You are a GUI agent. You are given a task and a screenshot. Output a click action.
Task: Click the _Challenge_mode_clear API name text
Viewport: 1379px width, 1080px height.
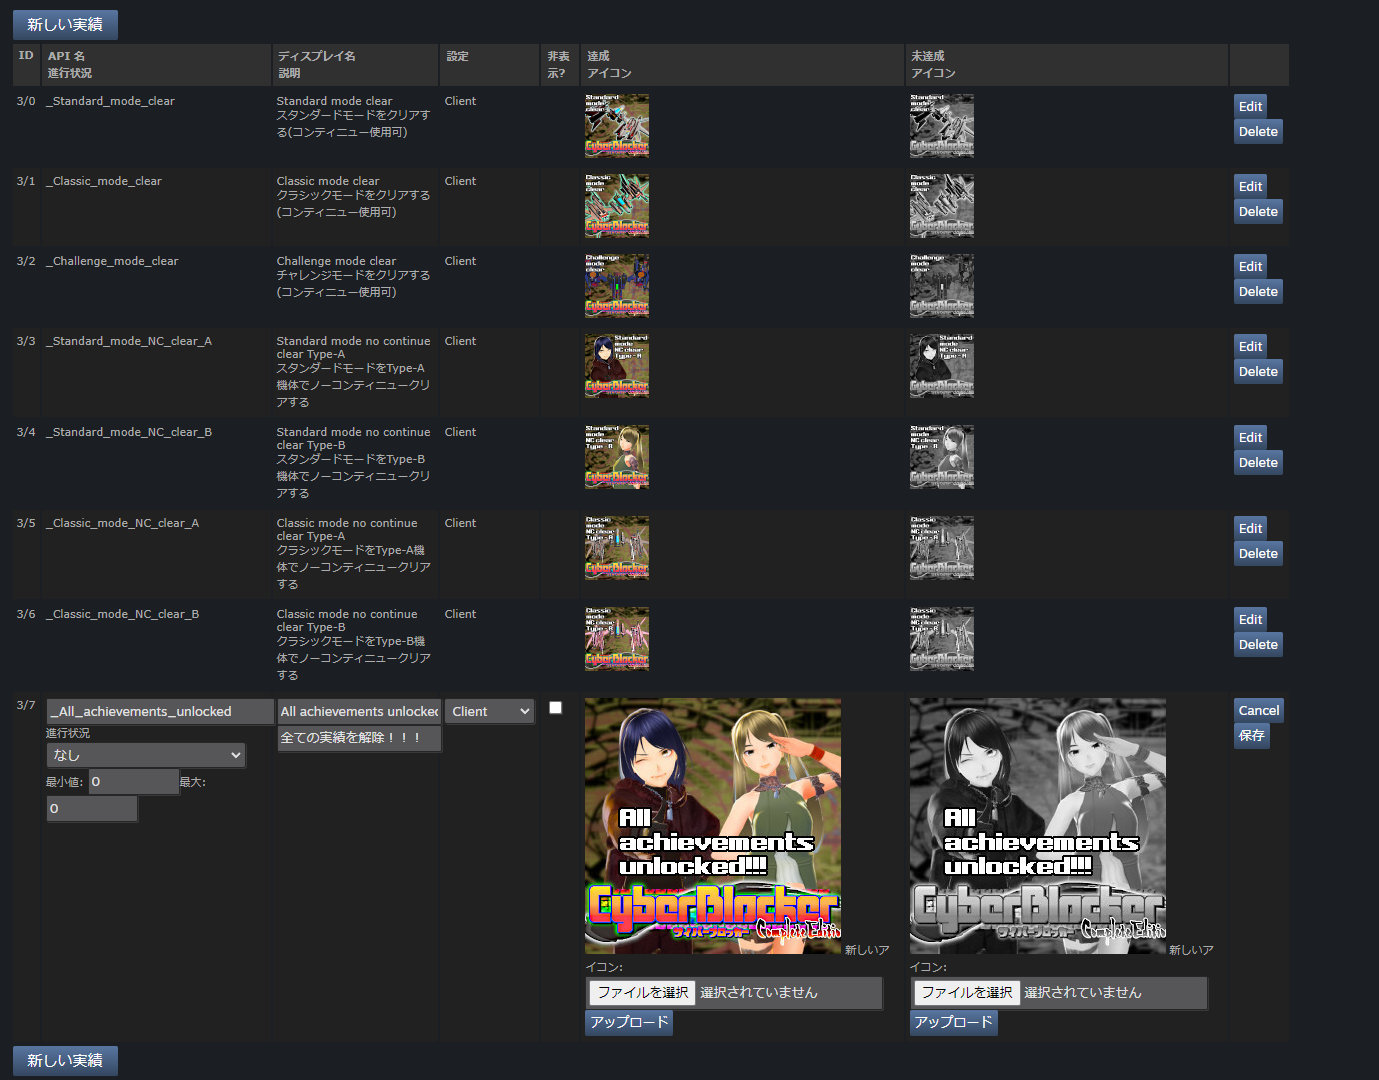click(112, 261)
